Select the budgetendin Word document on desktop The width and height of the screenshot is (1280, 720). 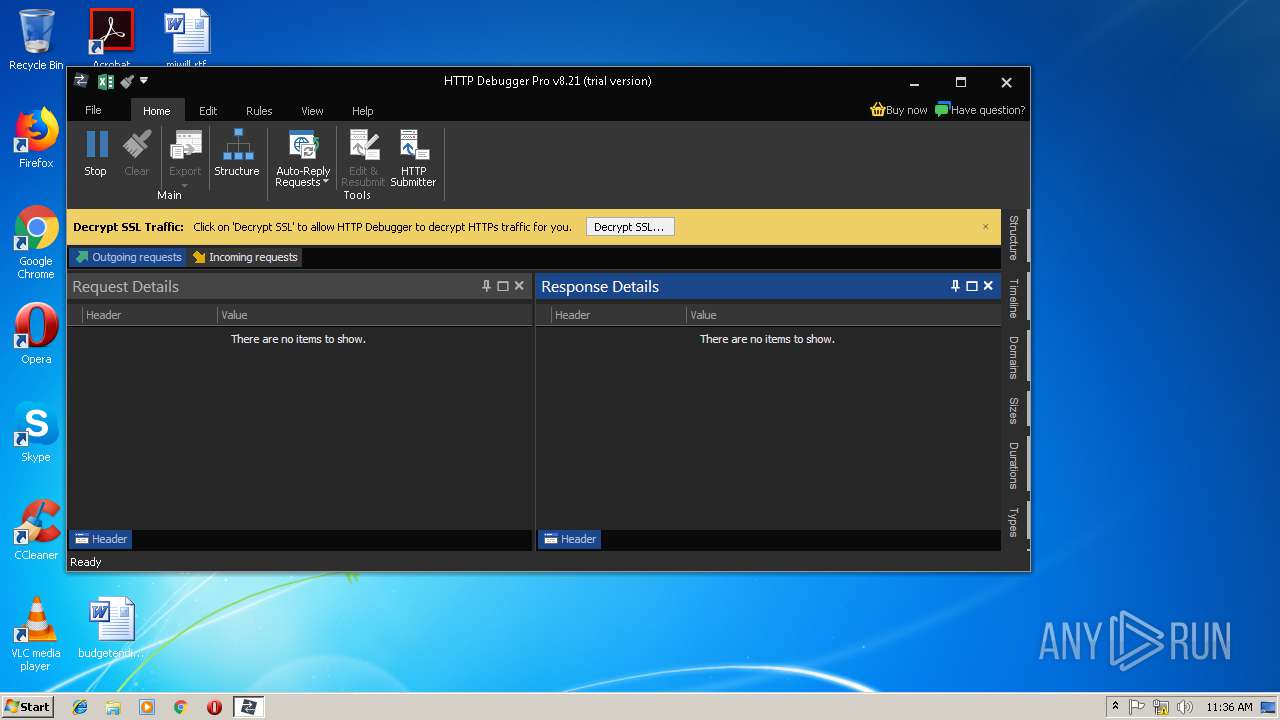point(111,628)
